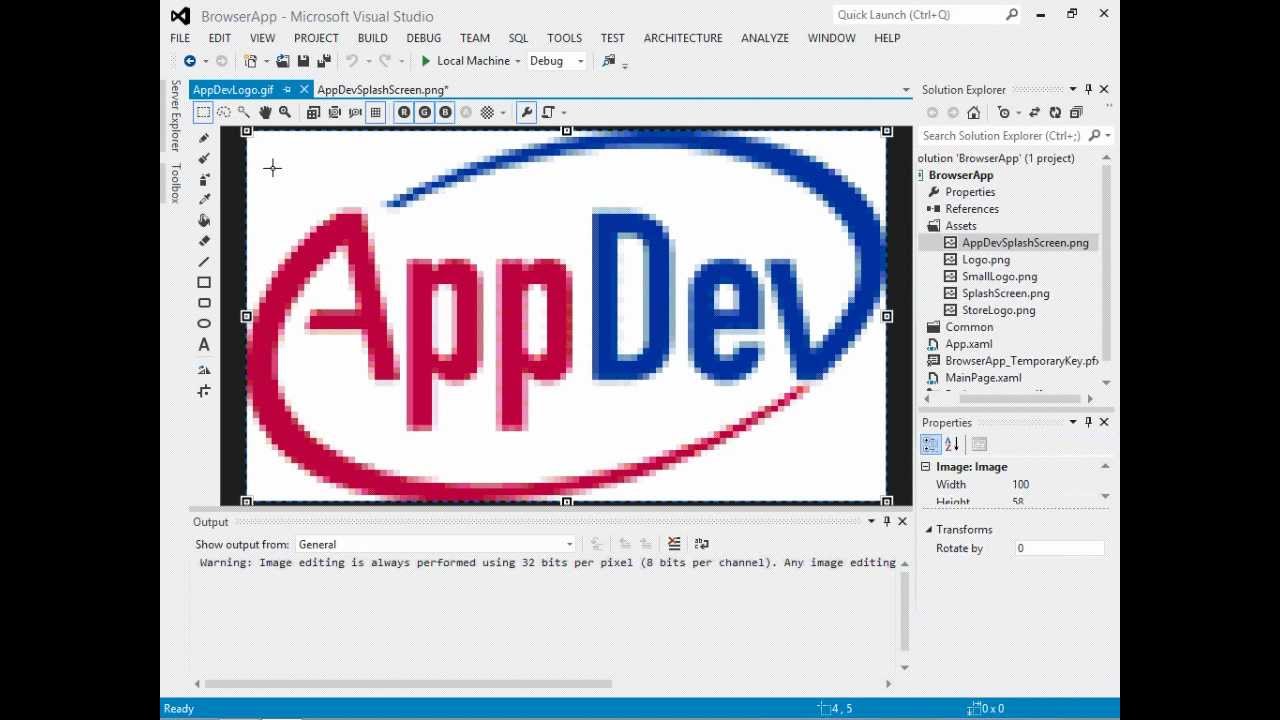Select the Text tool
This screenshot has width=1280, height=720.
click(x=204, y=345)
